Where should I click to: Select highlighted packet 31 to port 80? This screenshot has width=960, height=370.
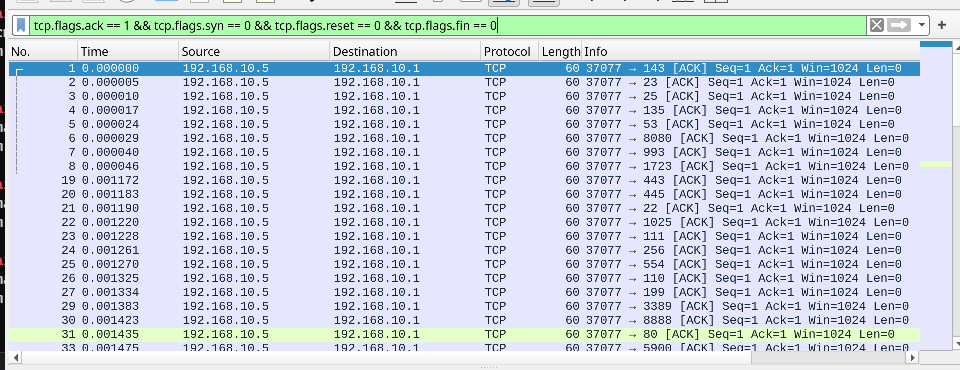click(x=464, y=334)
